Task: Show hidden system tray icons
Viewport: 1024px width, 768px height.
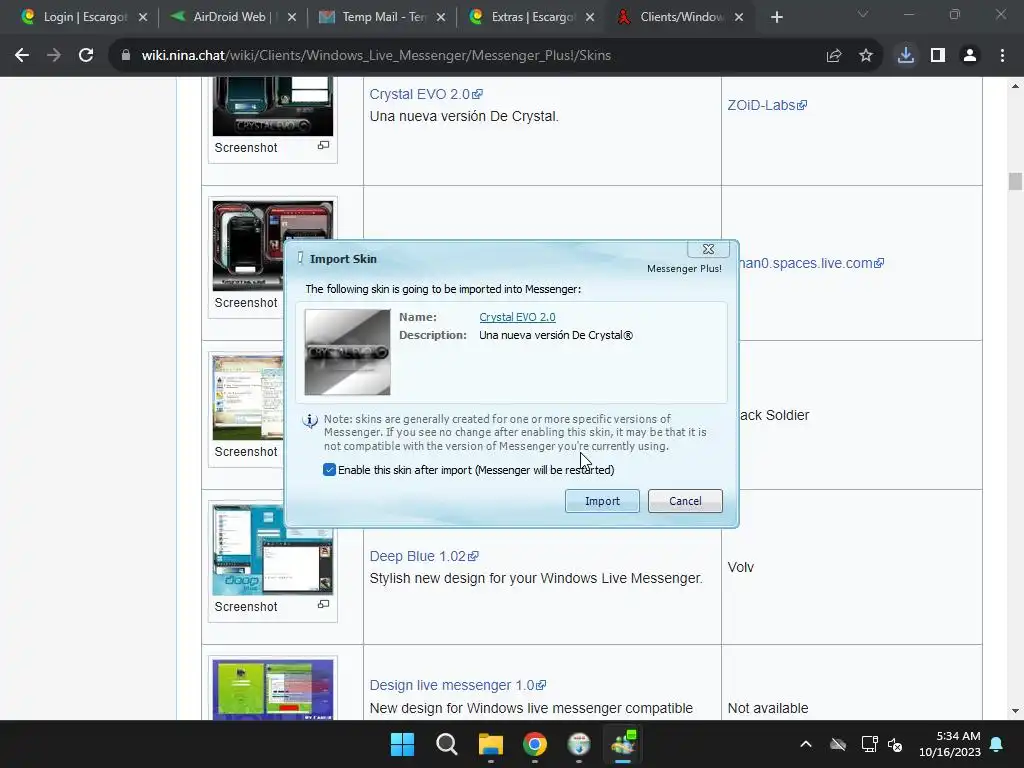Action: click(806, 744)
